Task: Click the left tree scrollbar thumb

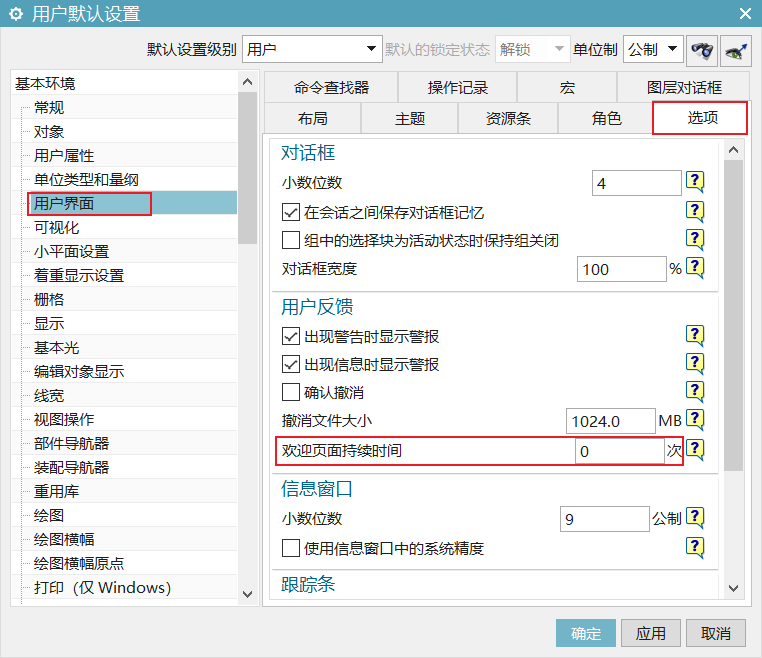Action: (247, 168)
